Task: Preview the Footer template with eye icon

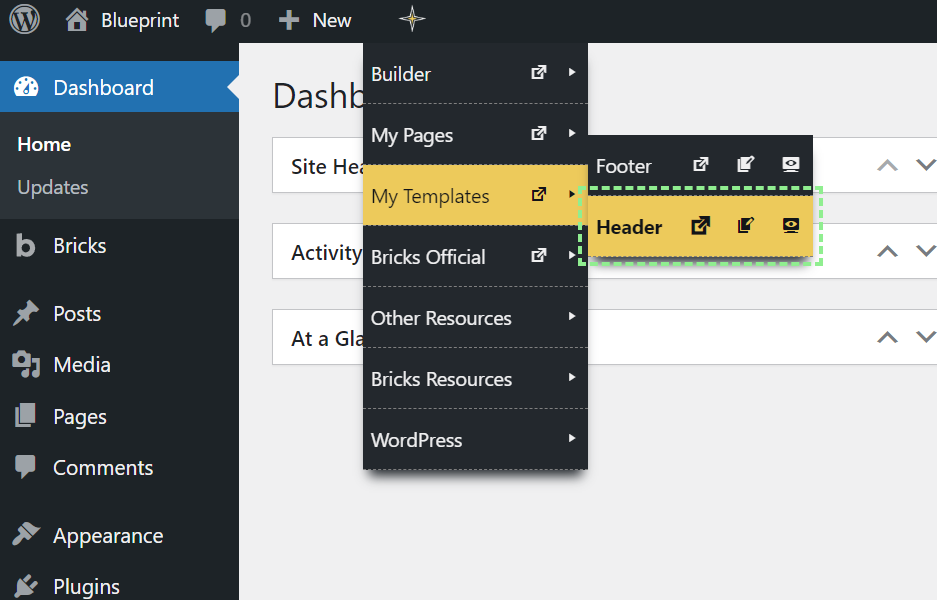Action: coord(791,165)
